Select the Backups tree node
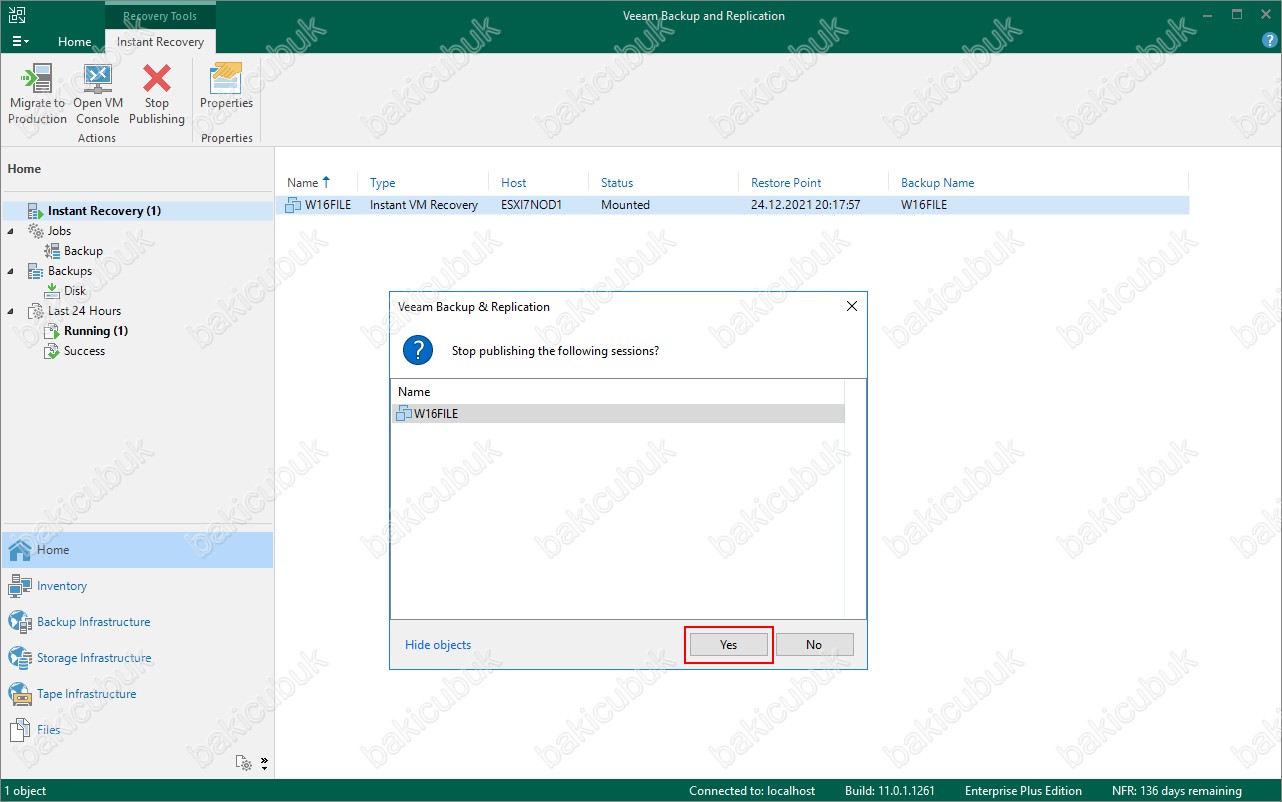1282x802 pixels. pyautogui.click(x=69, y=271)
